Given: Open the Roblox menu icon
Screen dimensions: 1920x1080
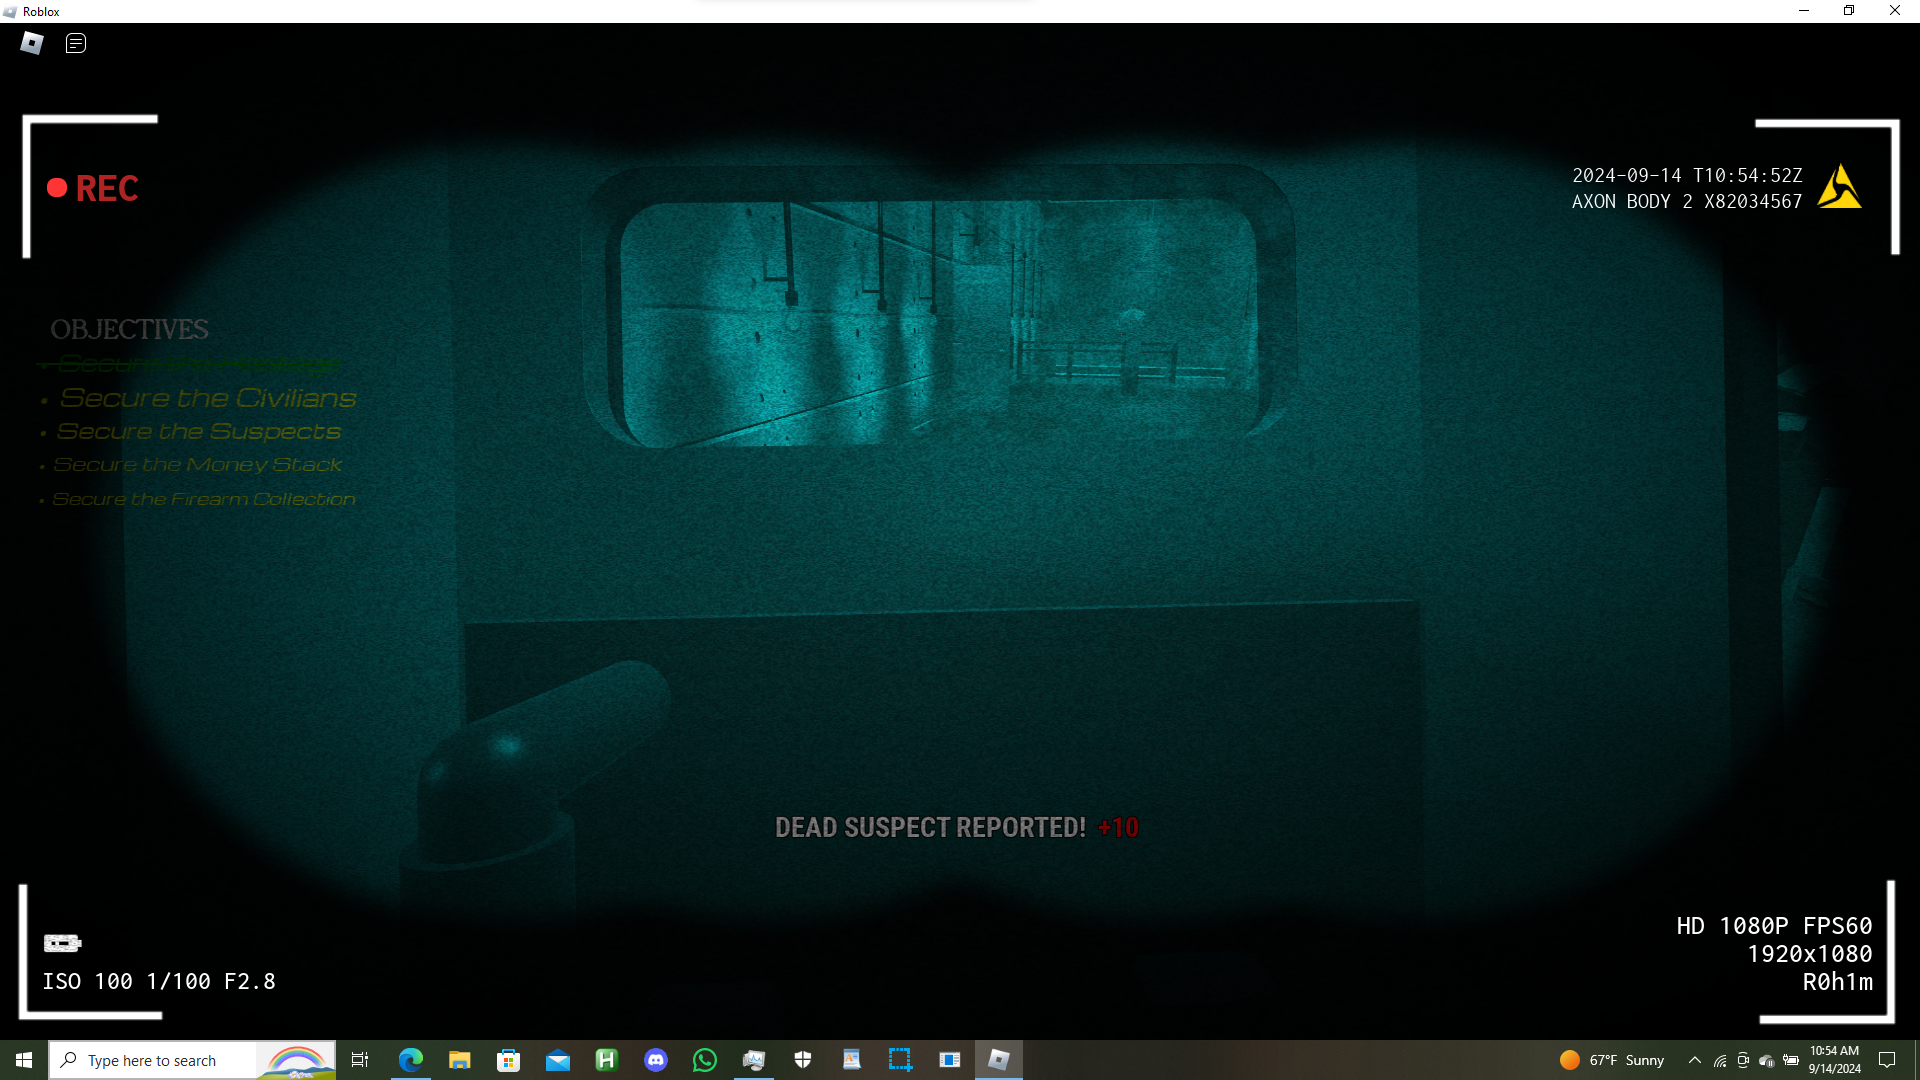Looking at the screenshot, I should pos(32,43).
